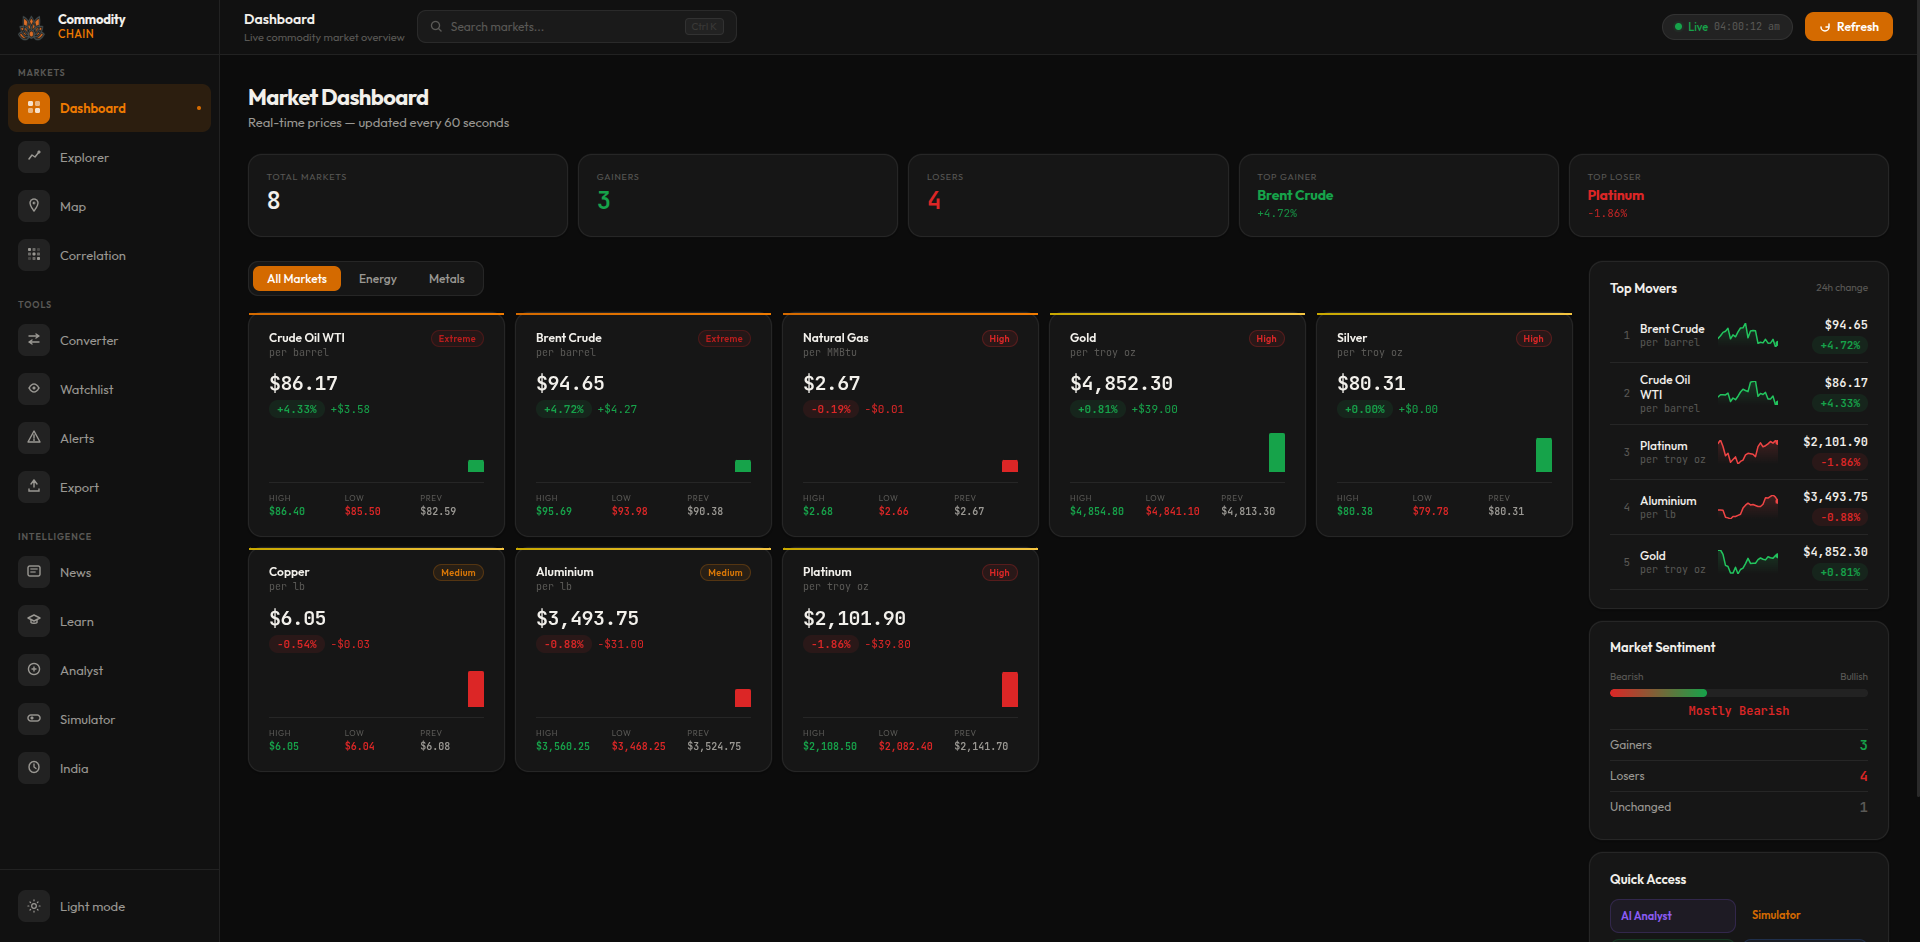Open the Silver market card
Viewport: 1920px width, 942px height.
(1444, 425)
